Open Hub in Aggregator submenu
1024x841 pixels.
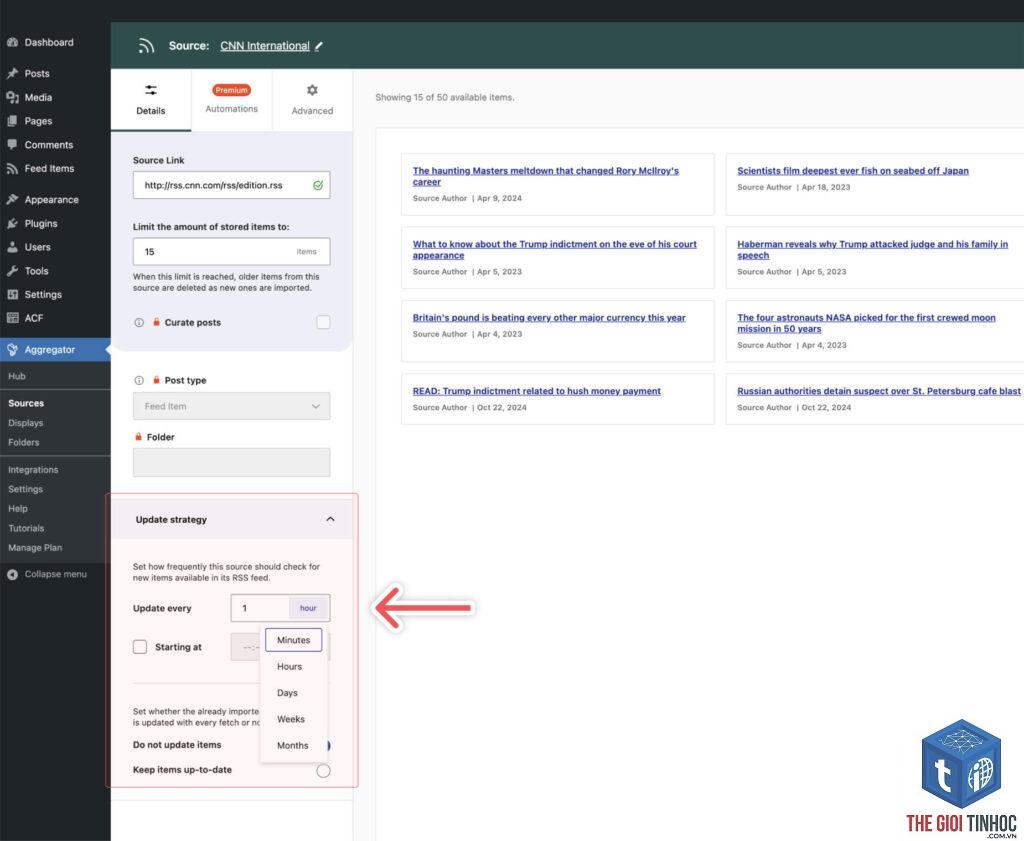pyautogui.click(x=17, y=376)
